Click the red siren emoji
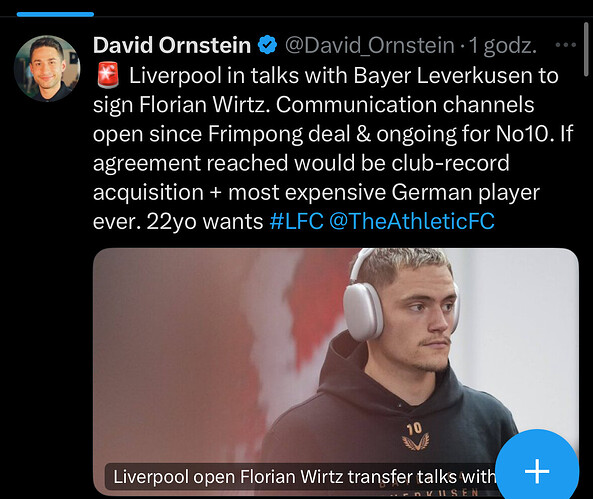Viewport: 593px width, 499px height. (108, 75)
